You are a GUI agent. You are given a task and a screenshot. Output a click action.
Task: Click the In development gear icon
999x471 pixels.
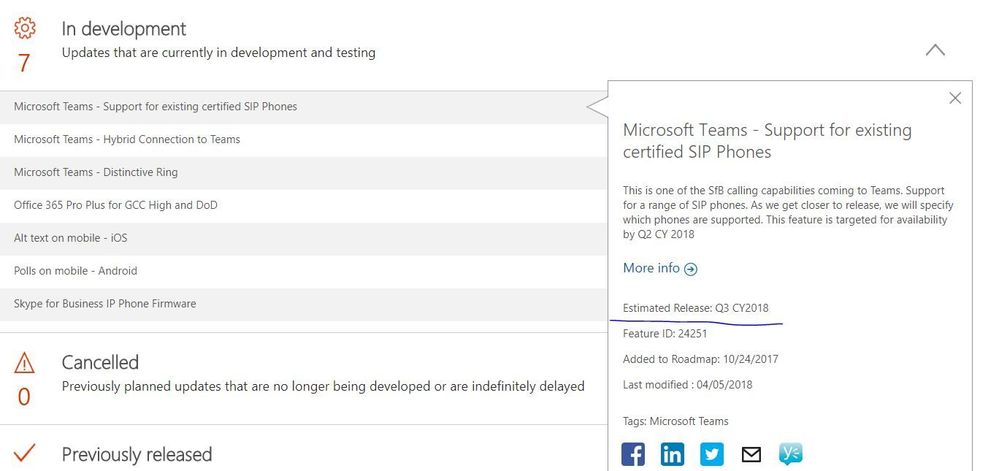point(24,28)
